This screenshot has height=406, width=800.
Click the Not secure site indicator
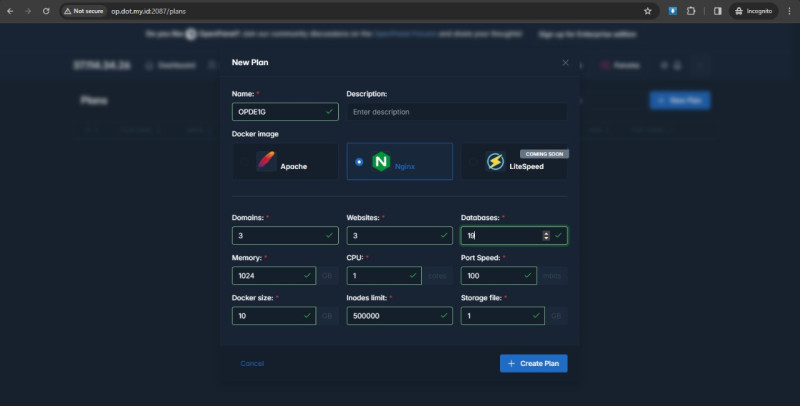(81, 10)
